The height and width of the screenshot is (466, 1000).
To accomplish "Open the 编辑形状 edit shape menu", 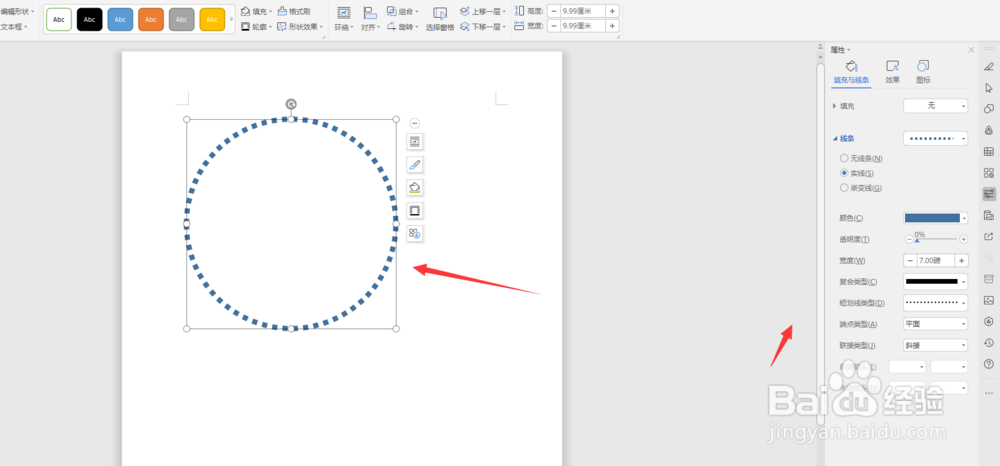I will 17,11.
